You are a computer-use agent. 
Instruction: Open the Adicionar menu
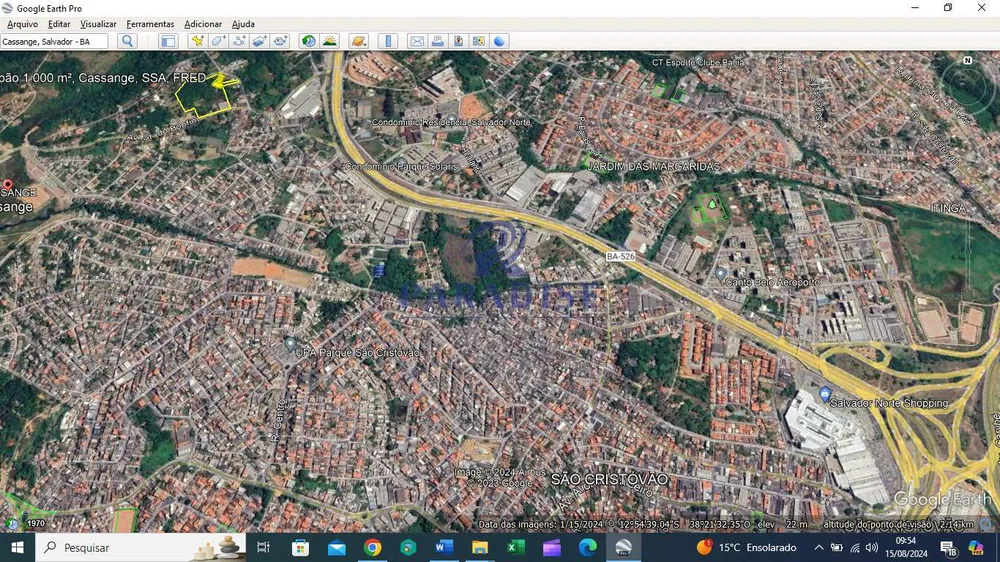click(x=203, y=24)
